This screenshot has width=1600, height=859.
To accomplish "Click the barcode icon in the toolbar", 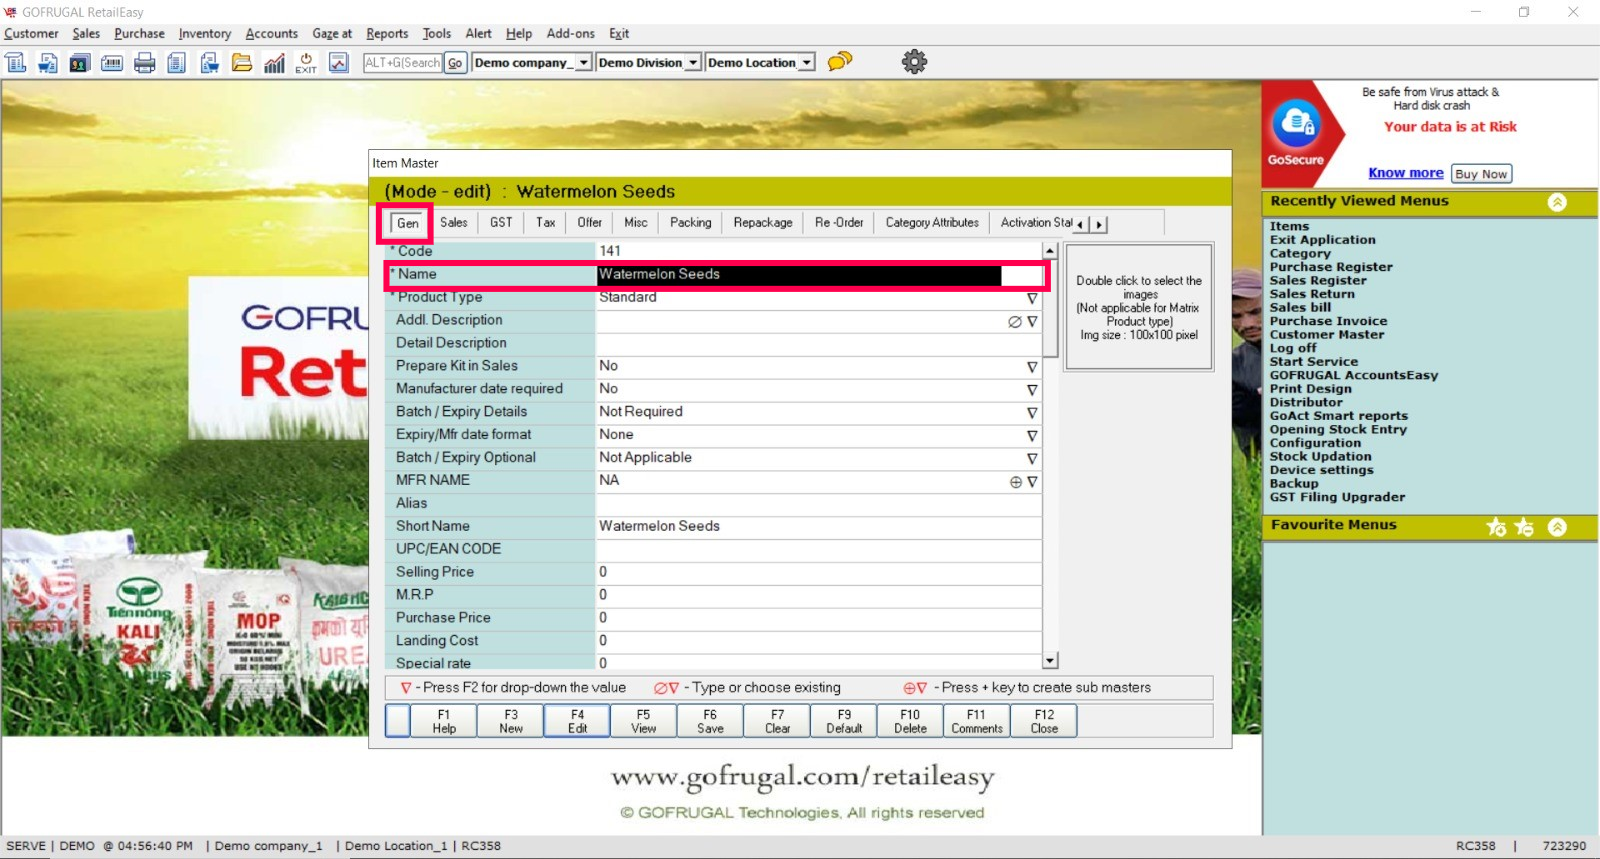I will pos(112,63).
